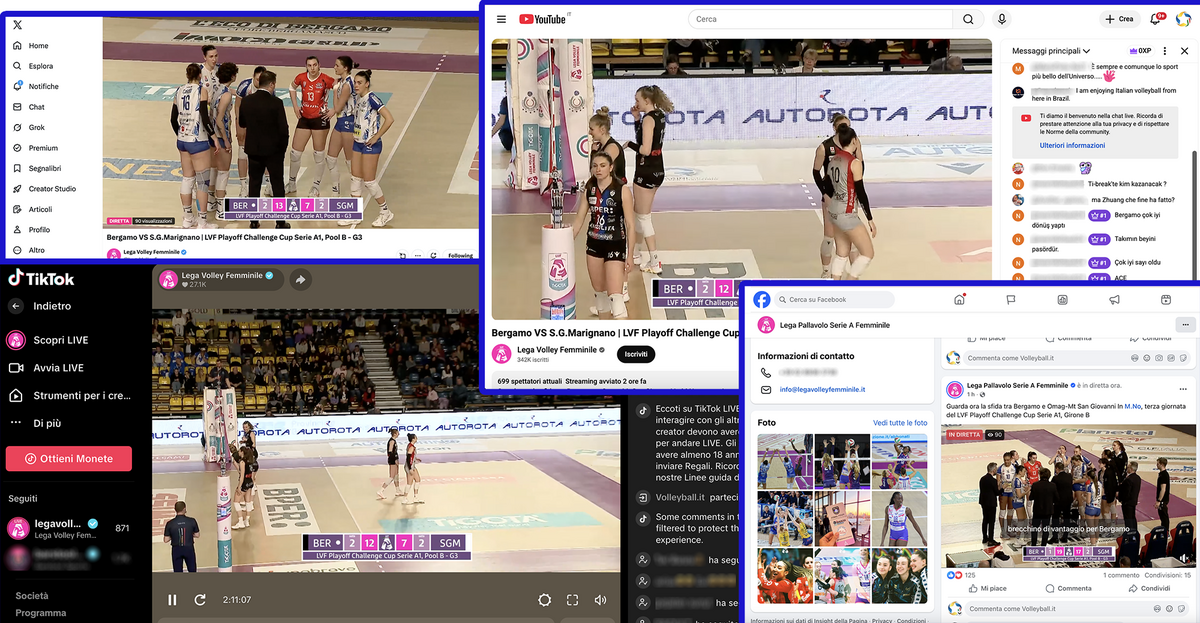Open the Messaggi principali chat filter dropdown
The width and height of the screenshot is (1200, 623).
[x=1048, y=50]
